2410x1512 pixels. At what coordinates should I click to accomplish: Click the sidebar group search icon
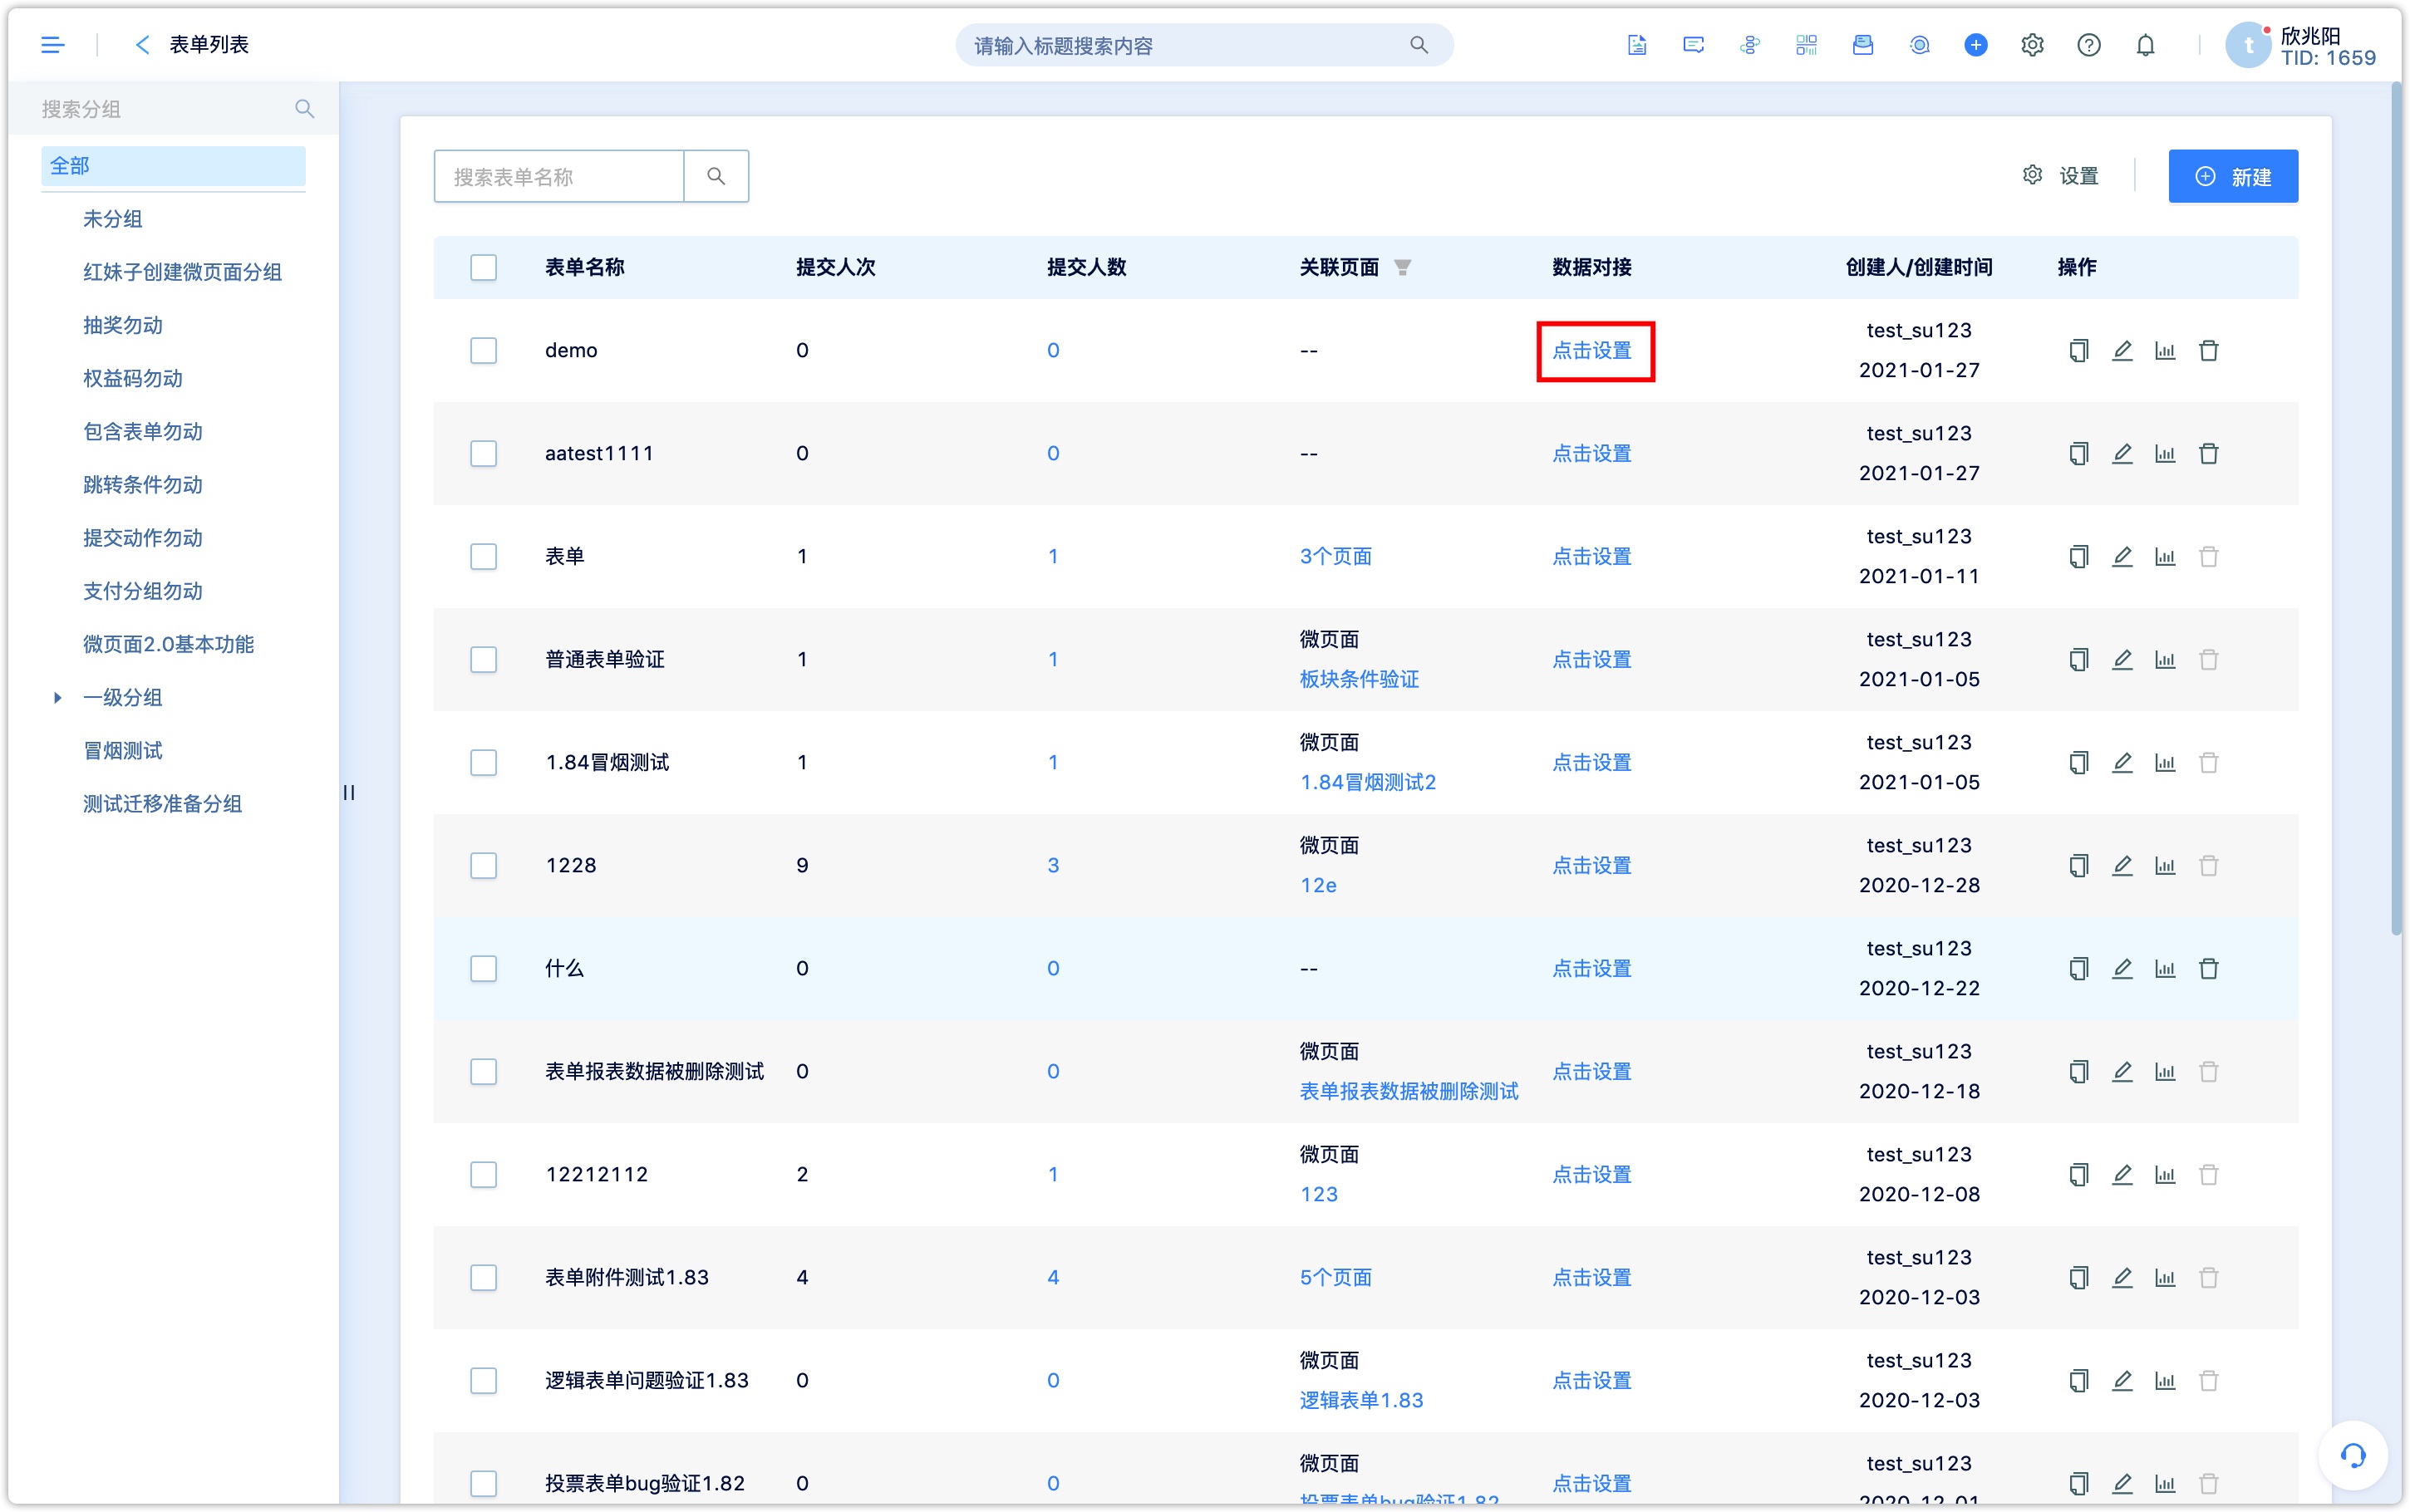304,109
